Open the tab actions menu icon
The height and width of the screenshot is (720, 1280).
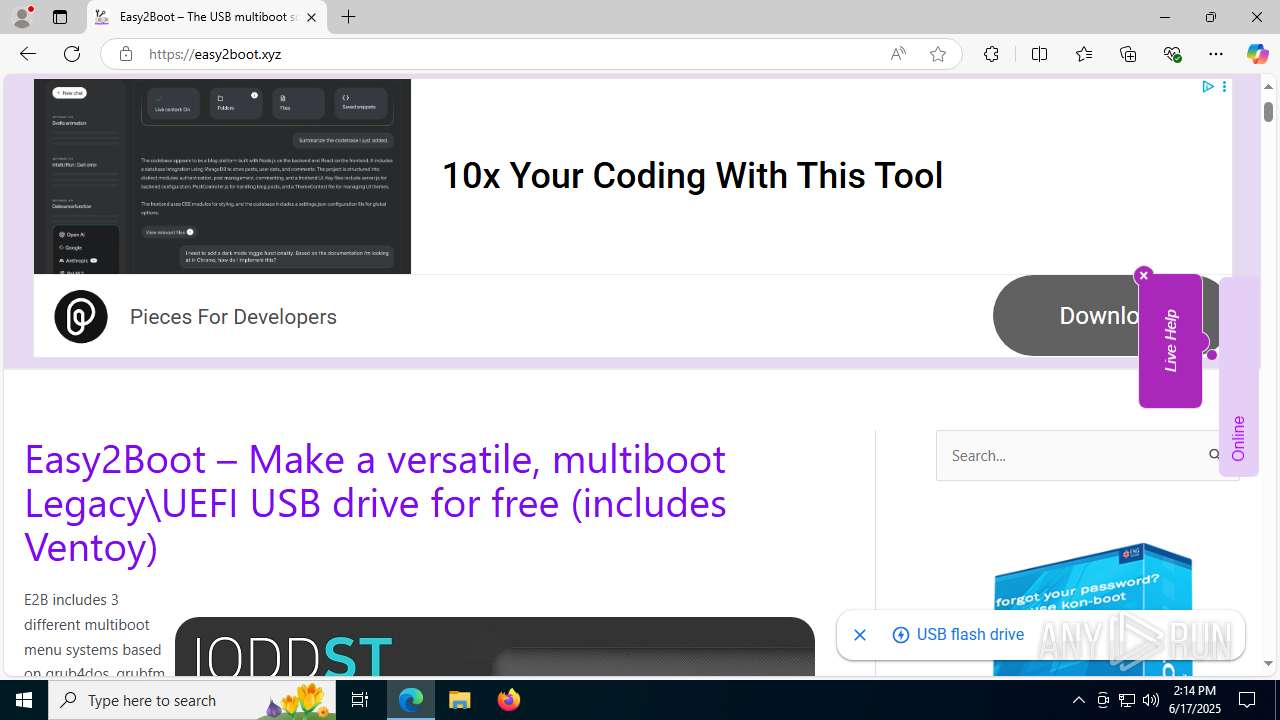coord(60,17)
